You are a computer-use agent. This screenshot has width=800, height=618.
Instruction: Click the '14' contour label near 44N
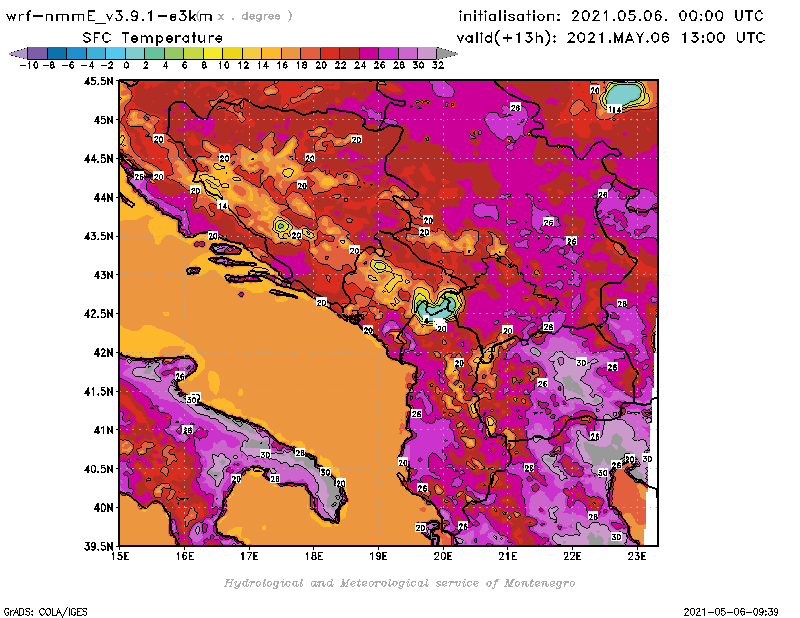tap(222, 205)
